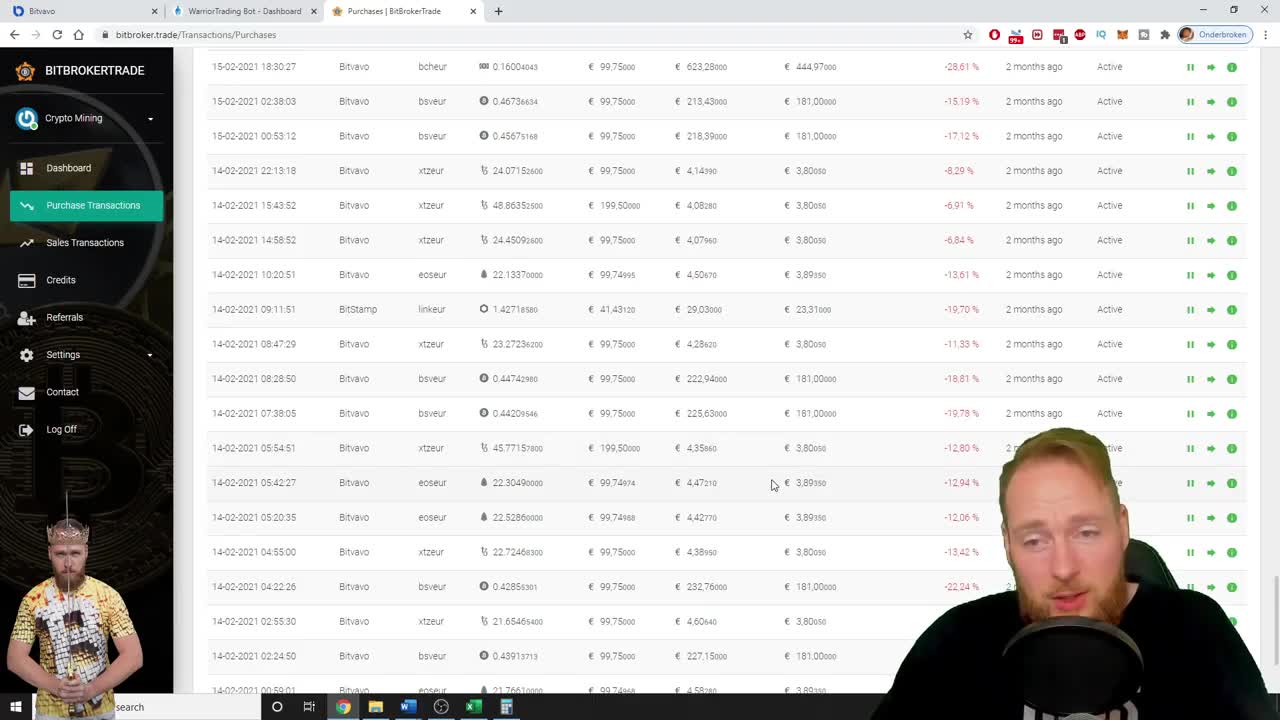
Task: Select the linkeur pair cell
Action: (432, 309)
